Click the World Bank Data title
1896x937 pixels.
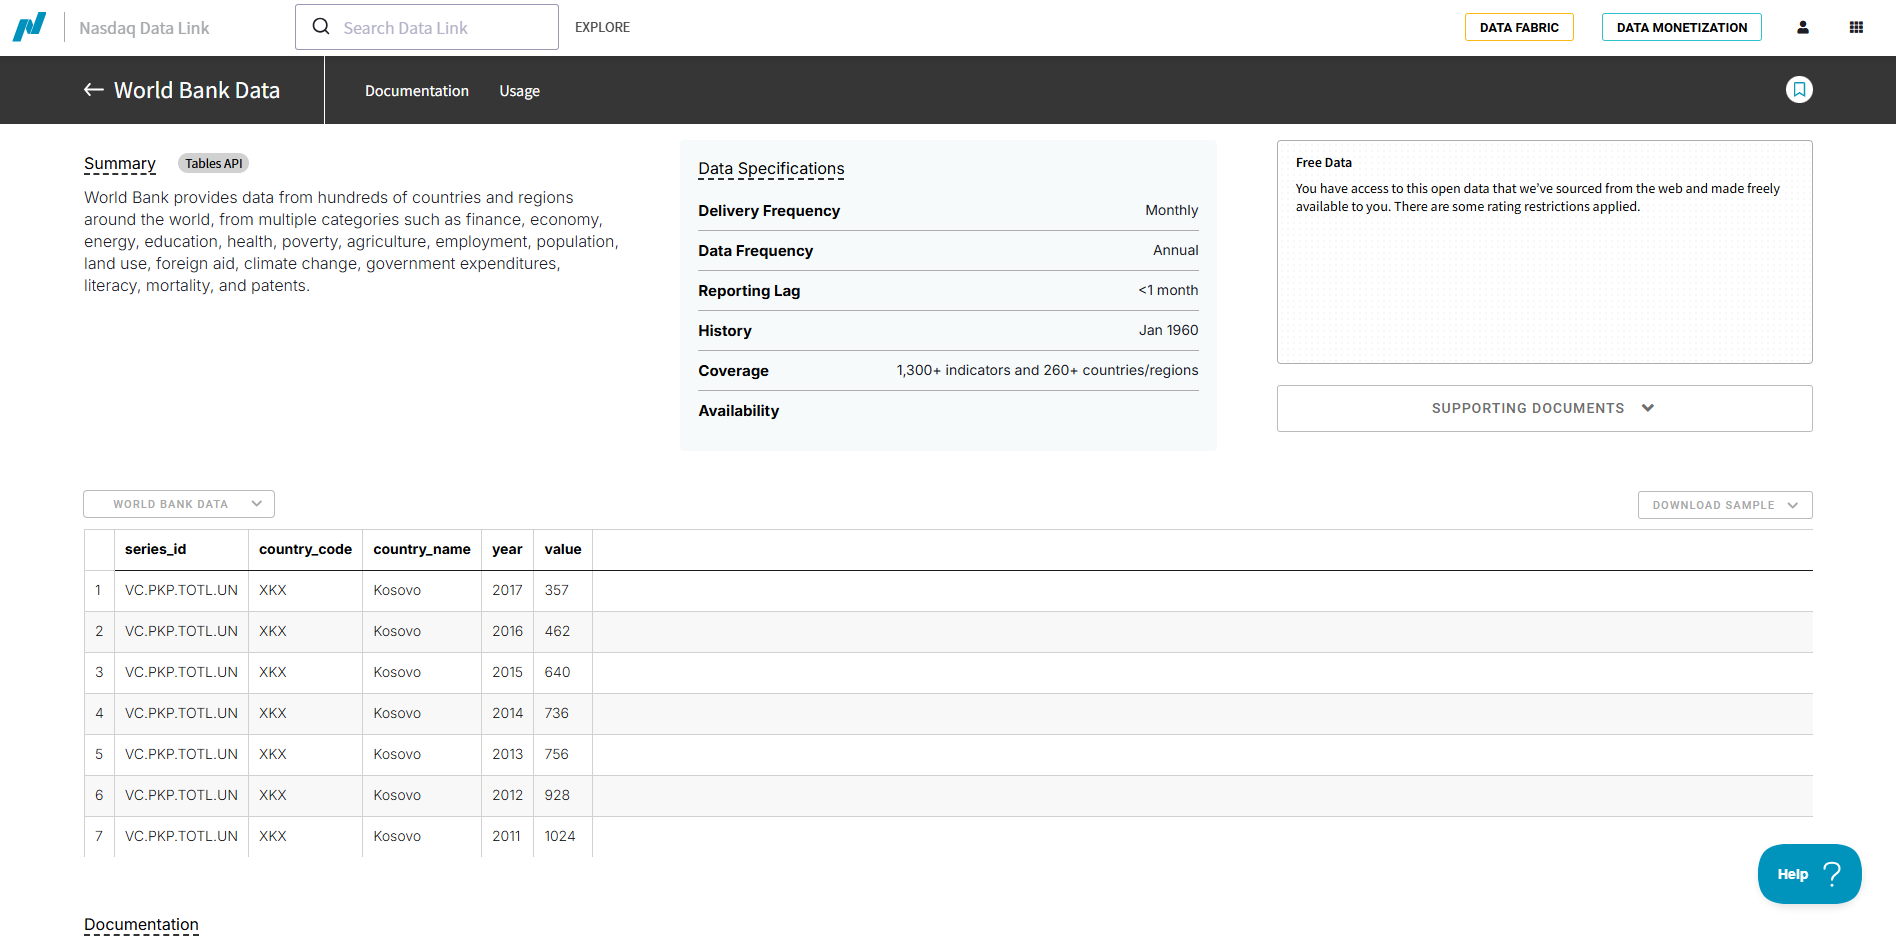(x=197, y=90)
